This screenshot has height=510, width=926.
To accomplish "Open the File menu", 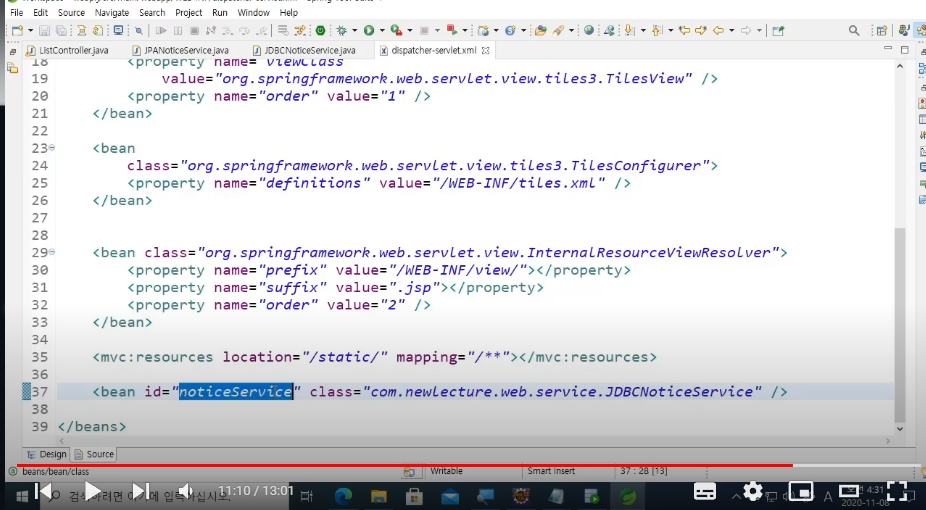I will [17, 12].
